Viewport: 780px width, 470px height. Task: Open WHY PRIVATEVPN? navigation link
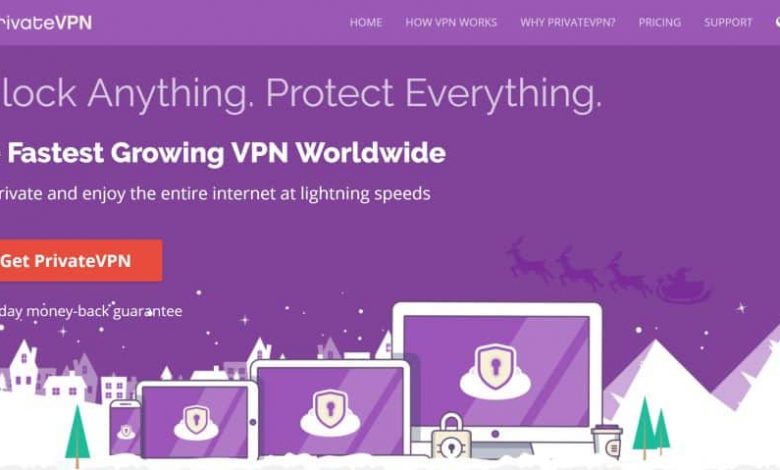[x=568, y=22]
